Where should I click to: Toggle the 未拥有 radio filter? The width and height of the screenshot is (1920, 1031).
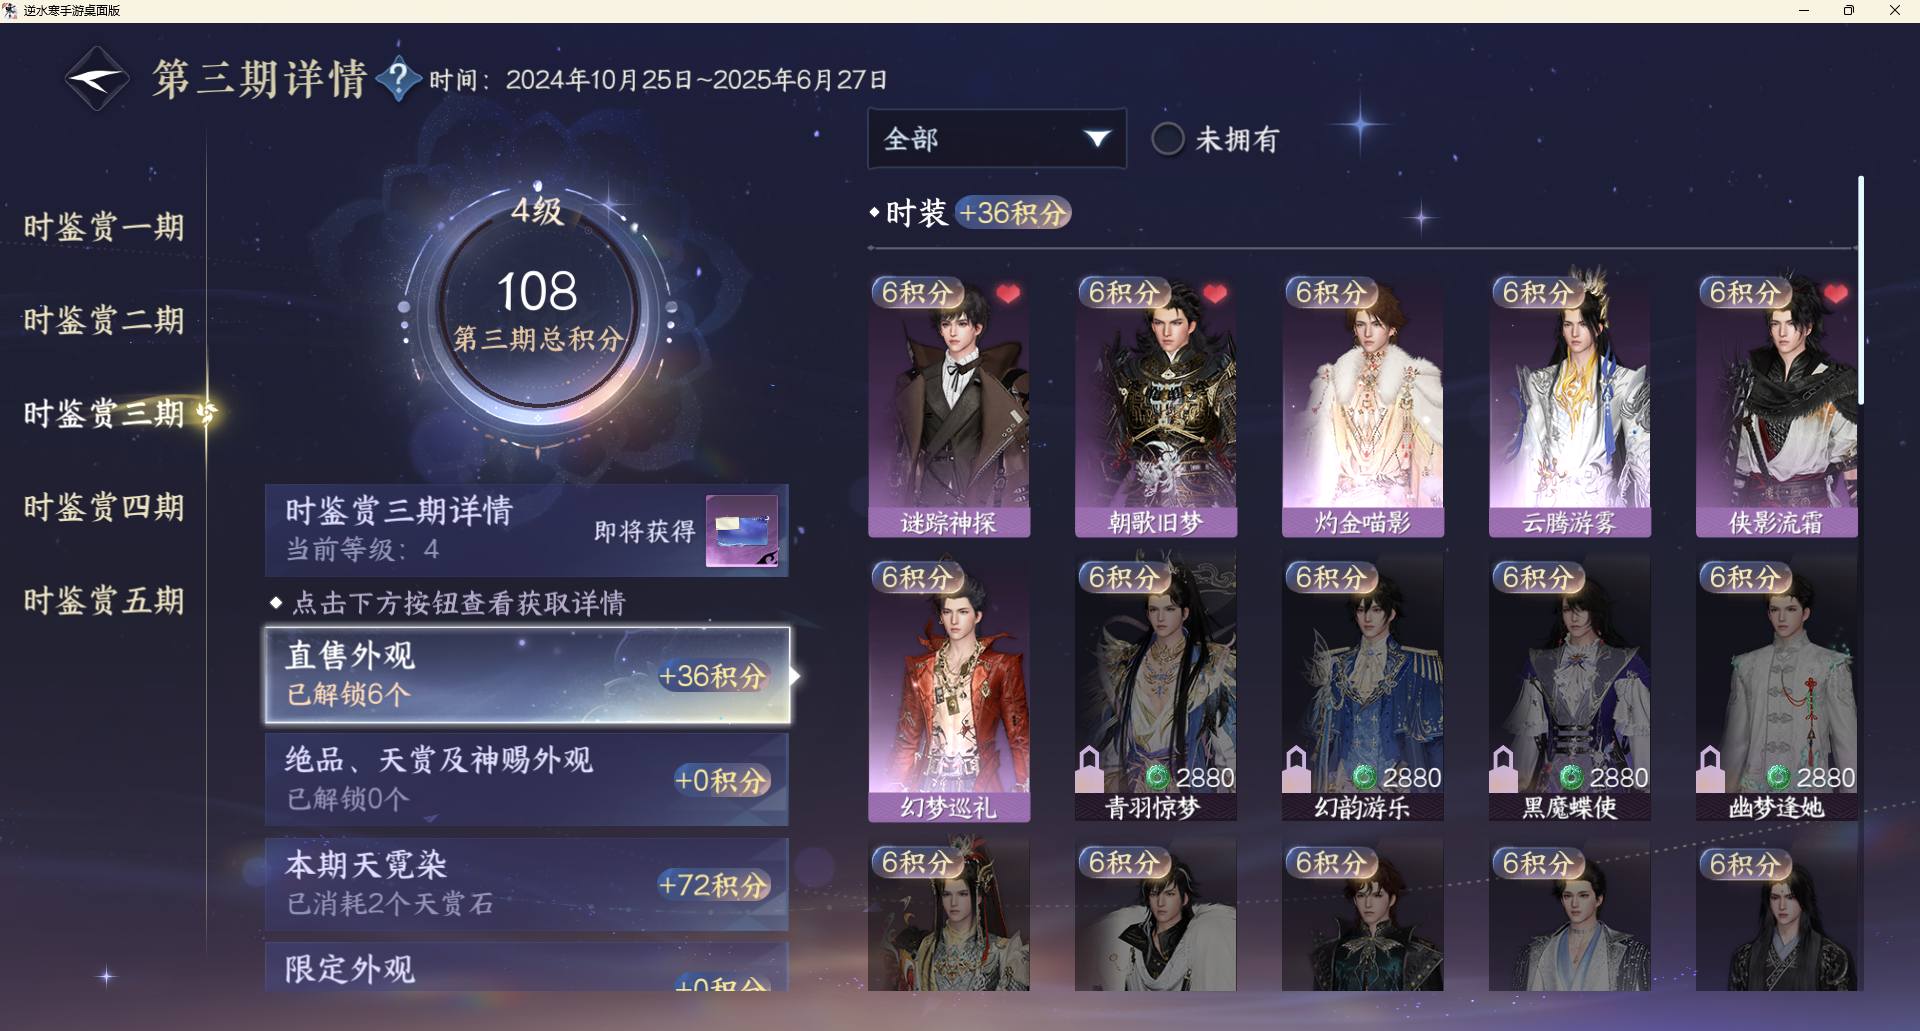pos(1167,139)
